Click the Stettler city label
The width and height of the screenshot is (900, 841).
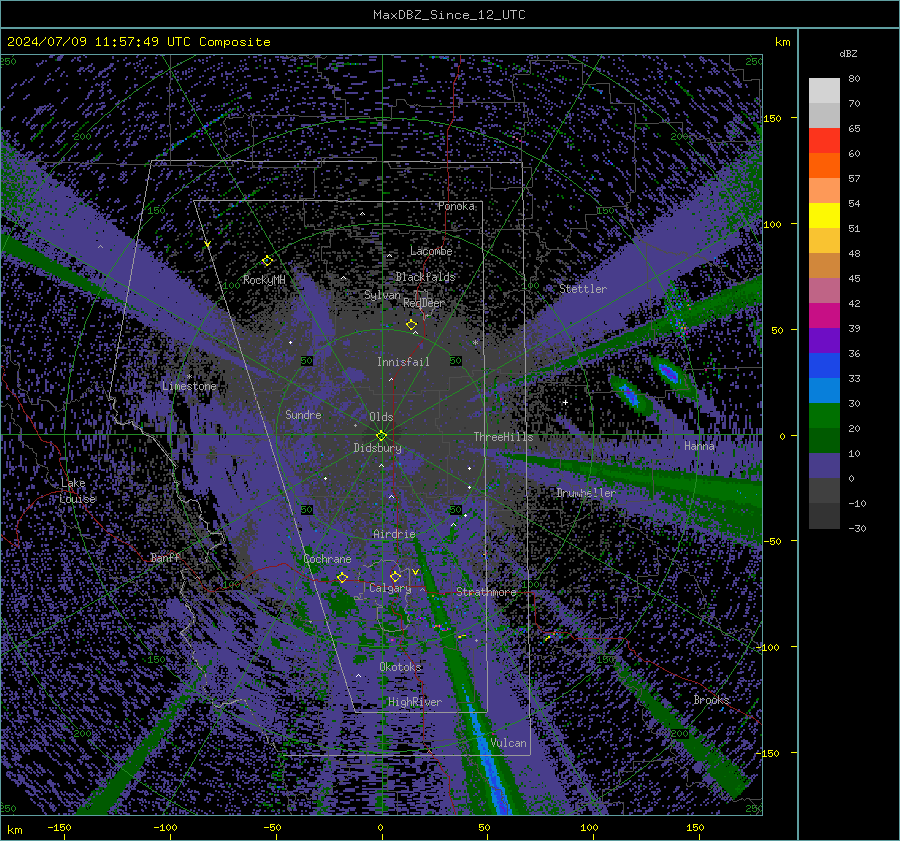coord(583,289)
